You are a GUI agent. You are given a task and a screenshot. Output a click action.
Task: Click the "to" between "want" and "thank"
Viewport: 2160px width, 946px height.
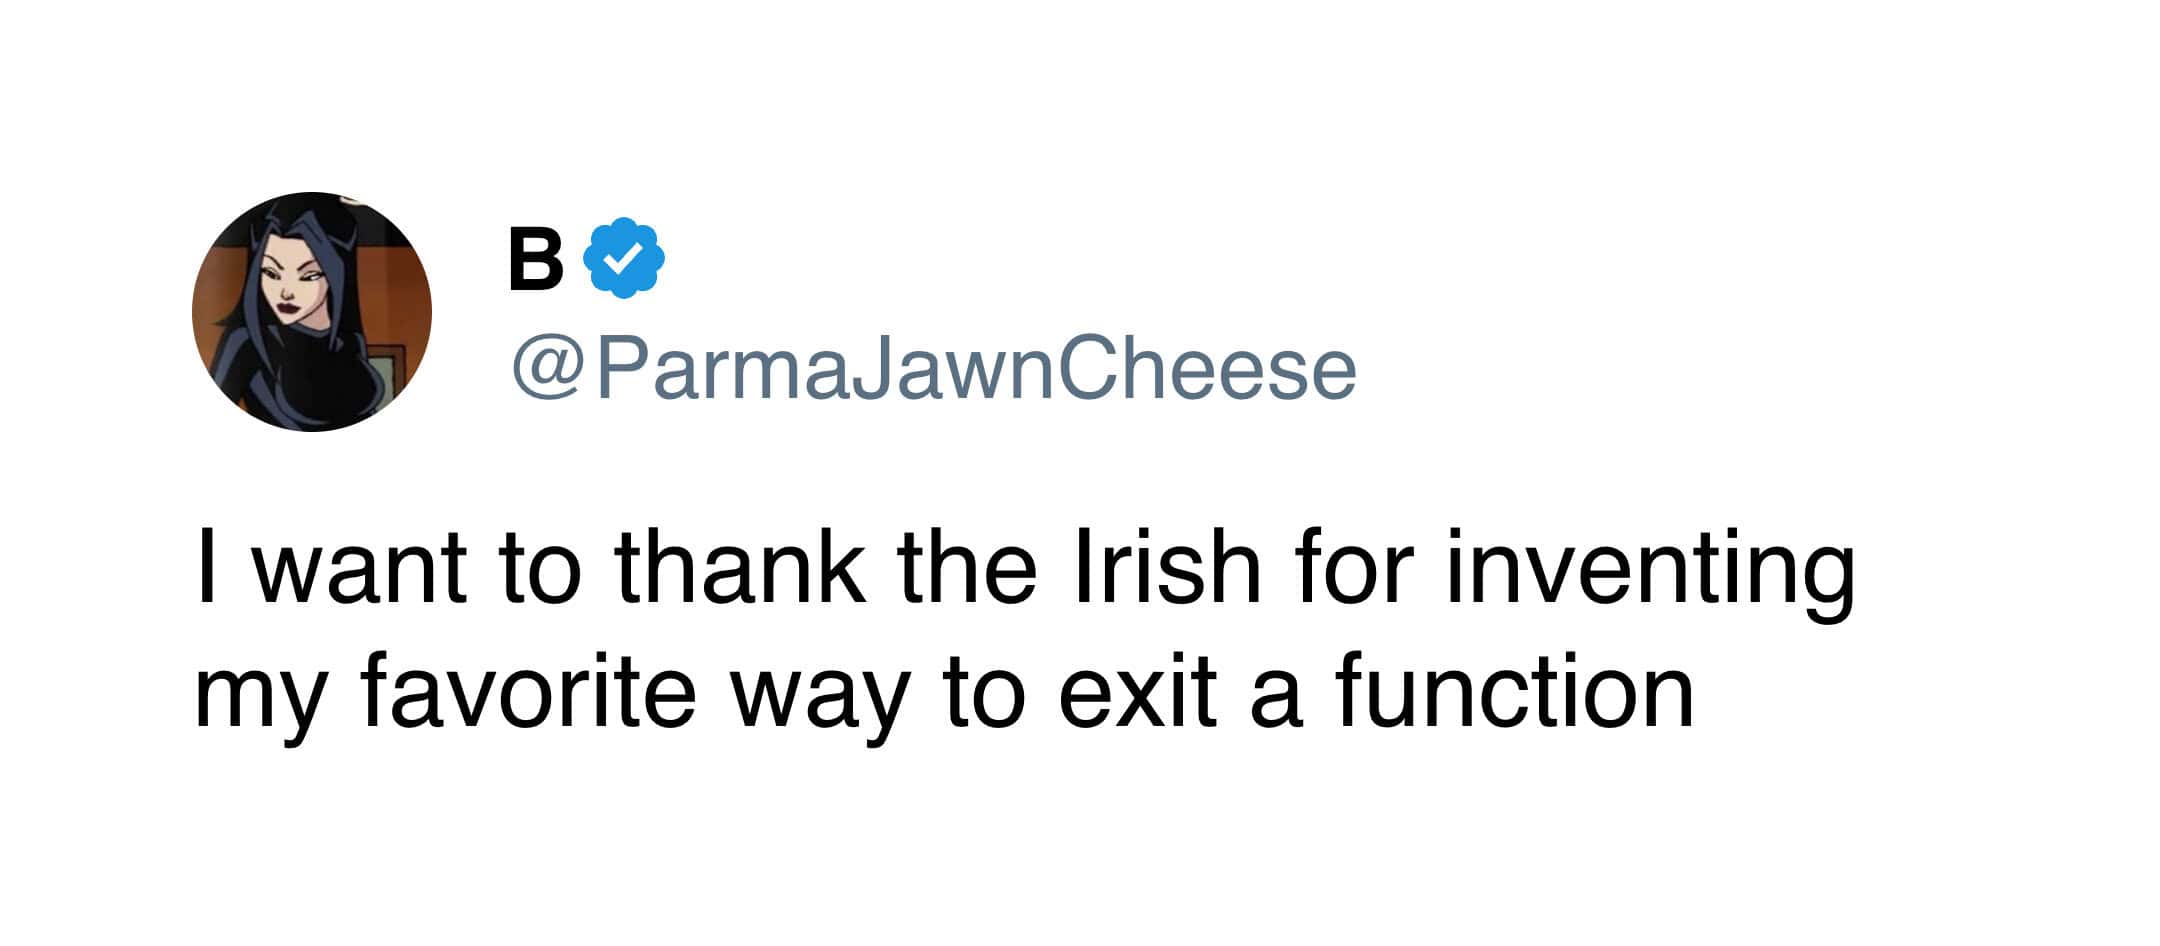coord(539,570)
